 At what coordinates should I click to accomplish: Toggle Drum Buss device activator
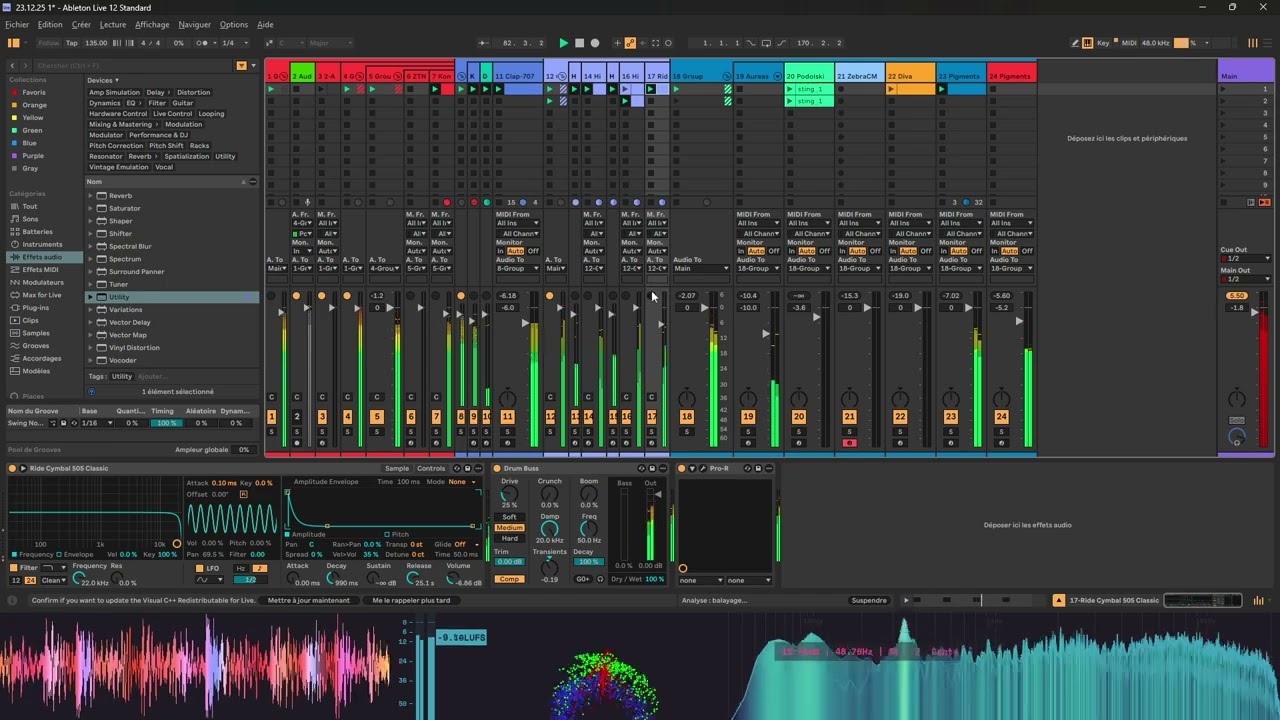click(497, 468)
